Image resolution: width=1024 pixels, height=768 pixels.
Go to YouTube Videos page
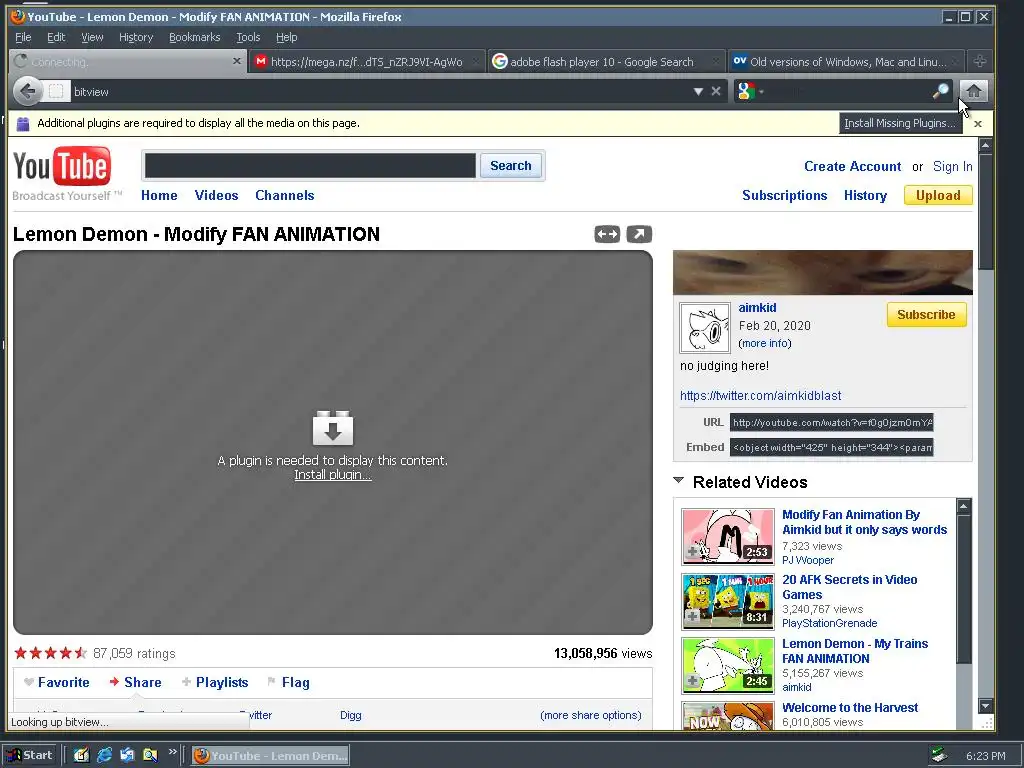pos(216,195)
